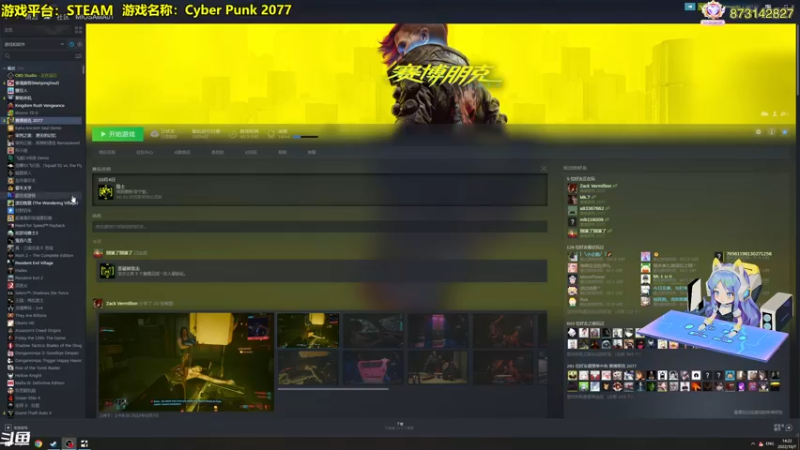This screenshot has width=800, height=450.
Task: Open the fifth game detail tab
Action: pyautogui.click(x=251, y=152)
